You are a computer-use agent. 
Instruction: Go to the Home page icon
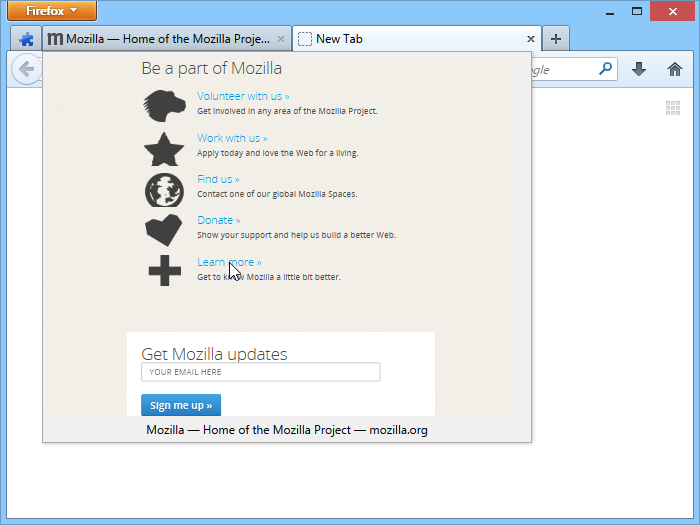coord(675,70)
